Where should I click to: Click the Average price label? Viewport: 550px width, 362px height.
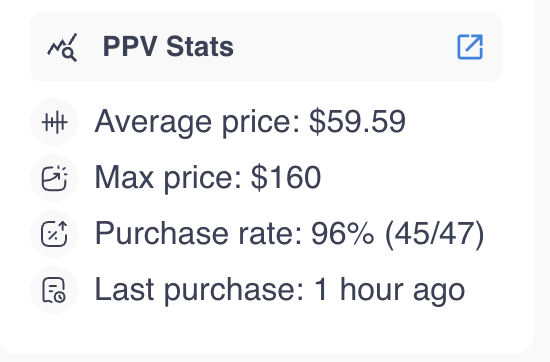[198, 122]
